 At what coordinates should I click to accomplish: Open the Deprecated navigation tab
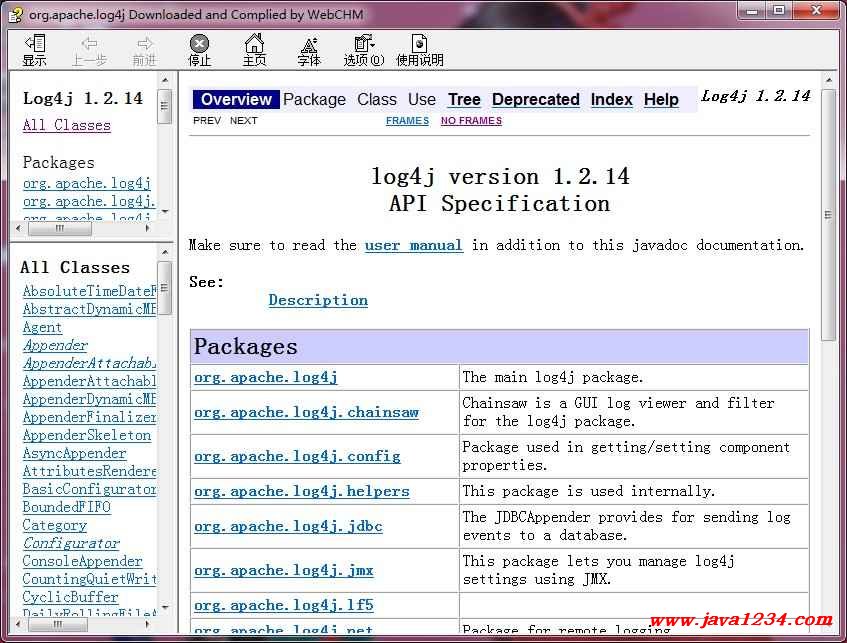pos(536,99)
